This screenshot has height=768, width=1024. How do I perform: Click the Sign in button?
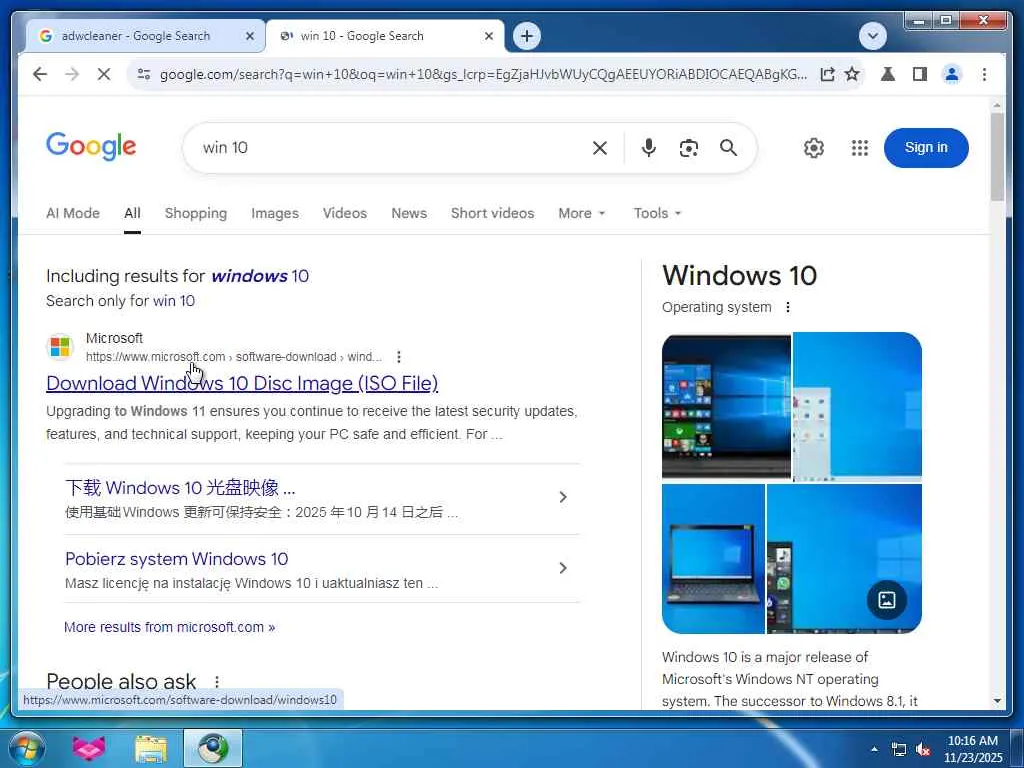[x=925, y=148]
